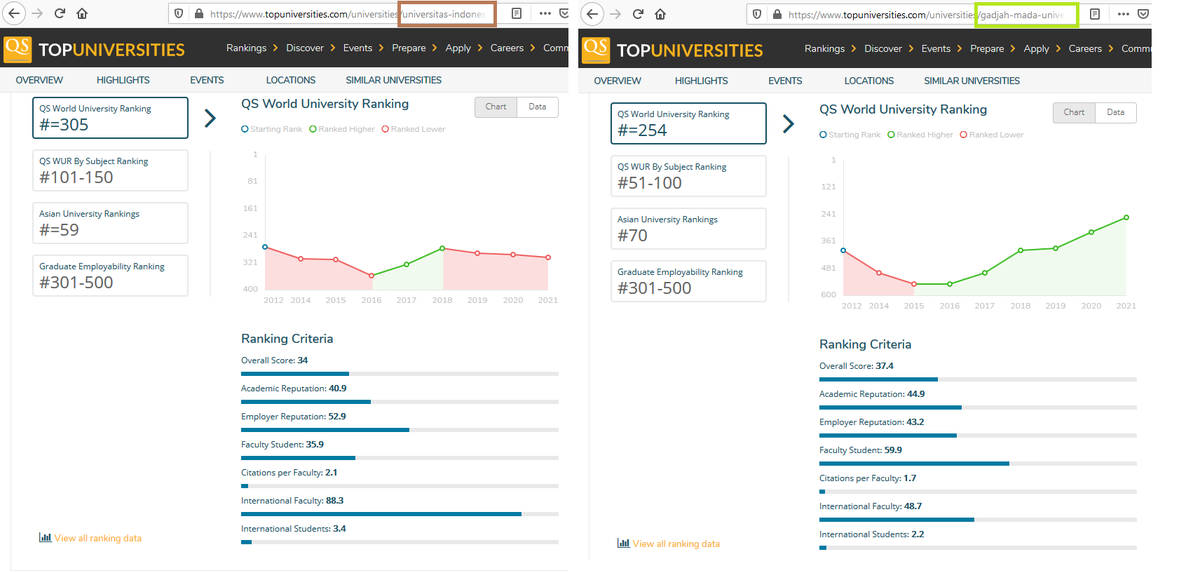Click Pocket icon in right browser
1200x573 pixels.
(x=1143, y=14)
